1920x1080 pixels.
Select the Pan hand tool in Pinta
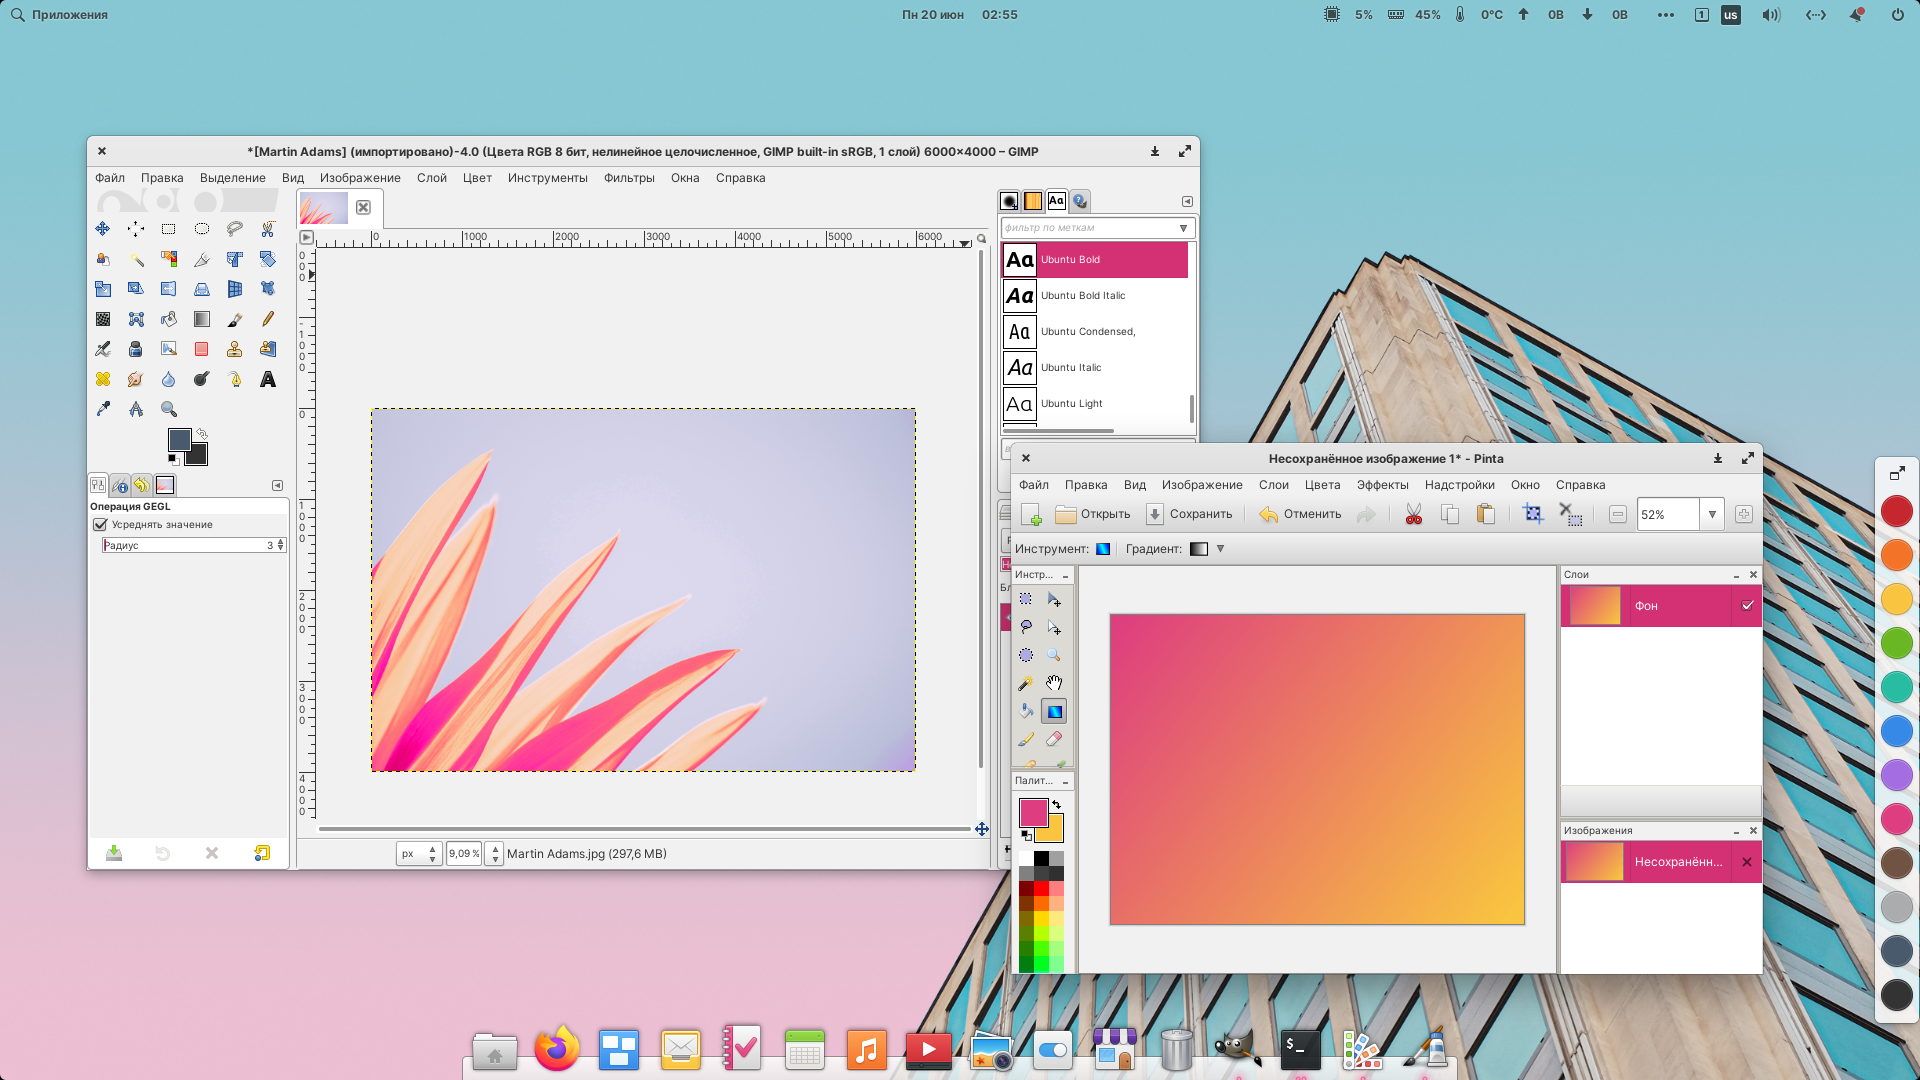[1054, 683]
